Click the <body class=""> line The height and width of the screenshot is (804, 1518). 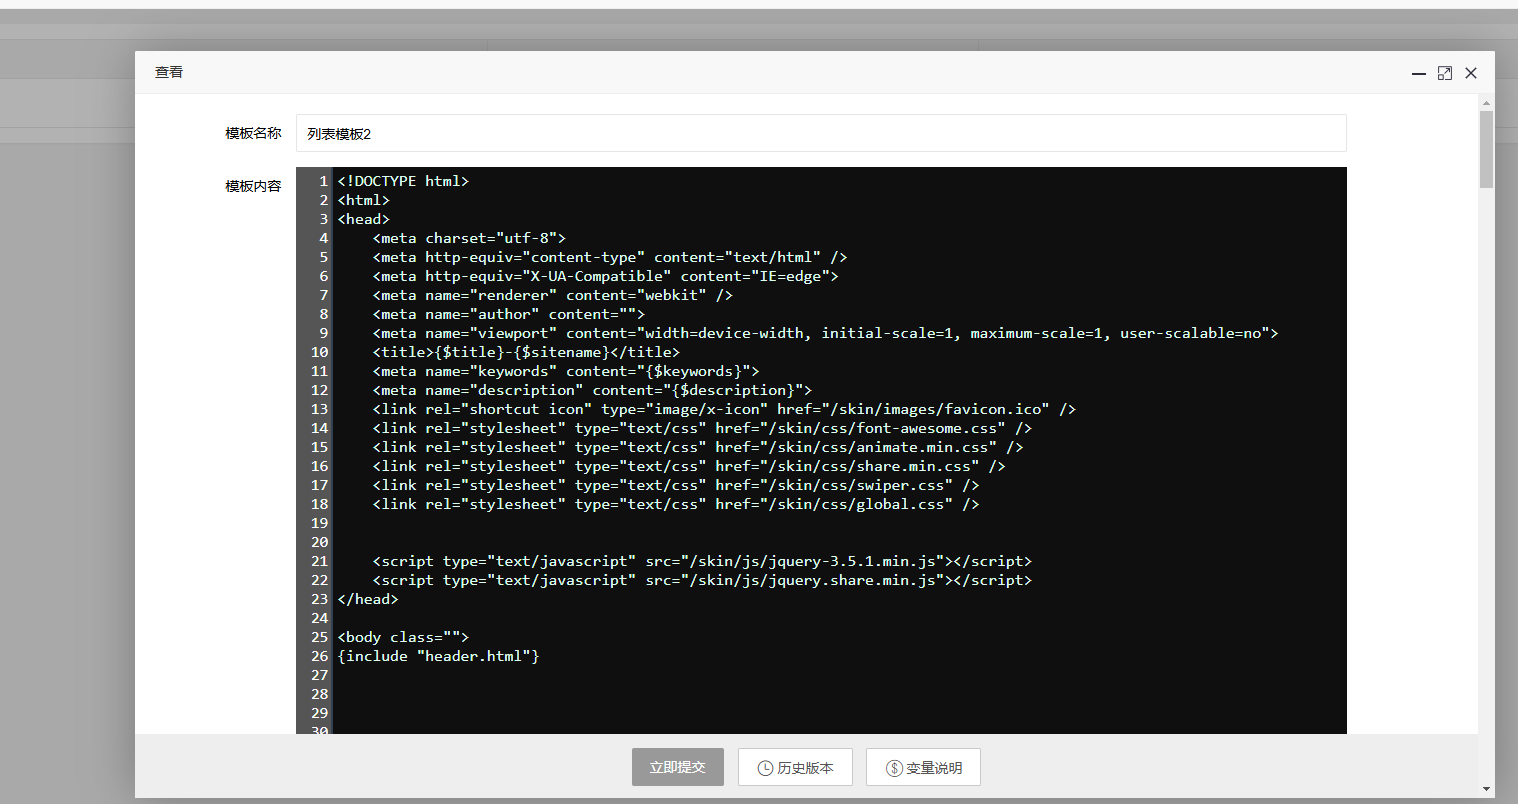(x=403, y=637)
